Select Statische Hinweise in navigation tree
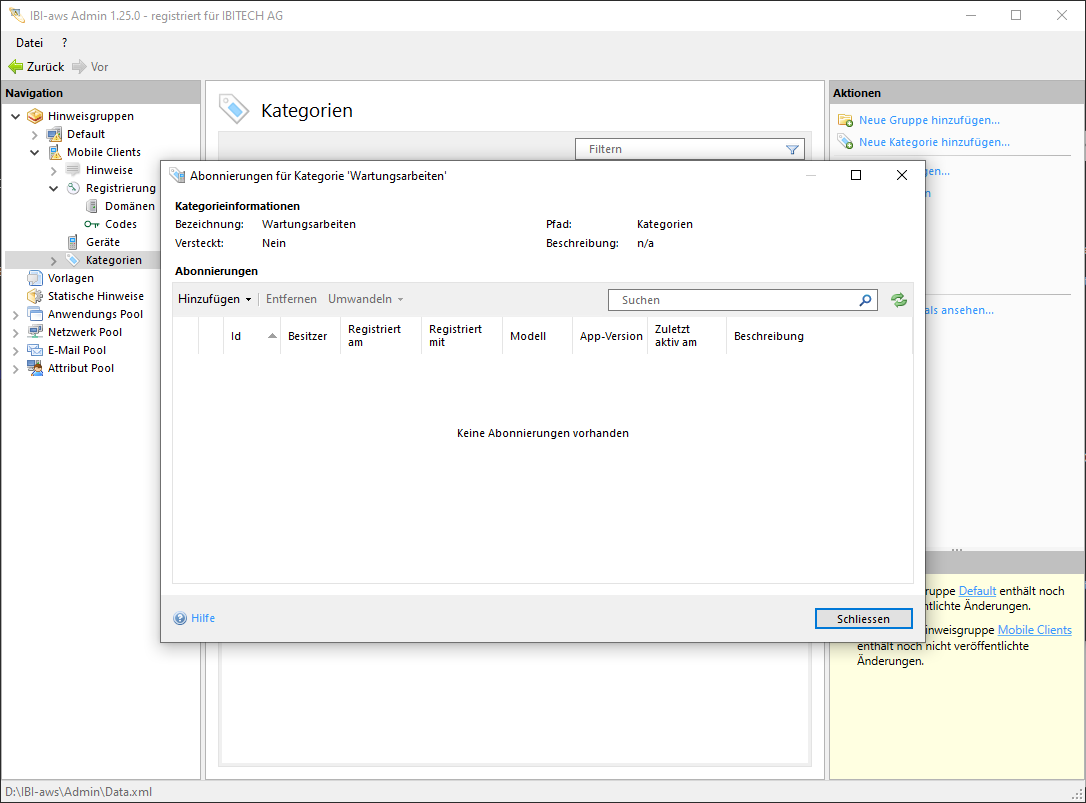 tap(95, 296)
